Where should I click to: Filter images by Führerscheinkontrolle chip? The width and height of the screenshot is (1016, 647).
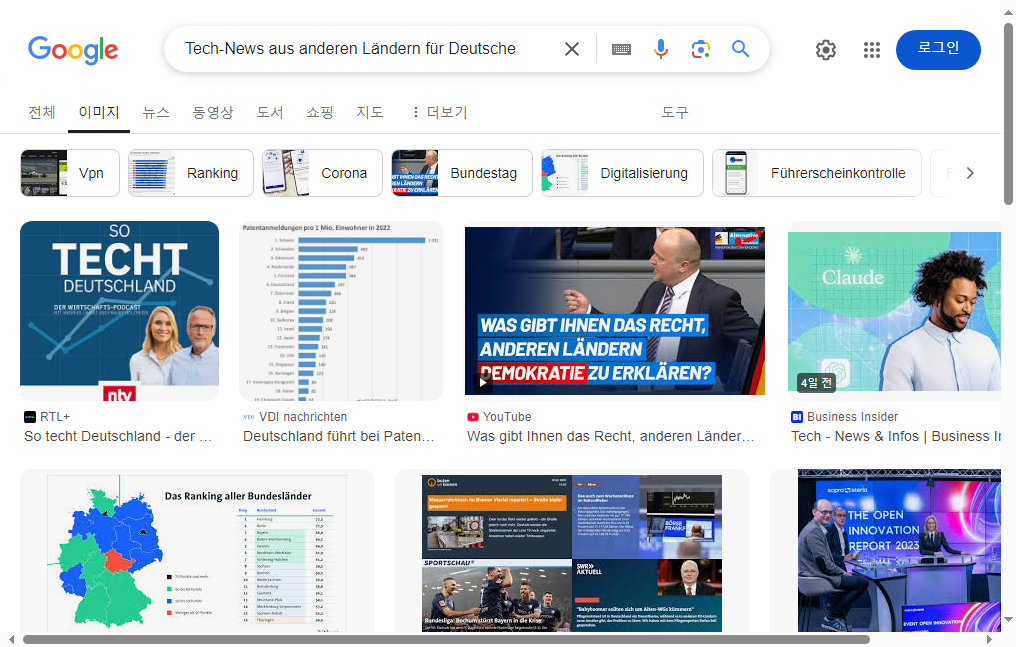(x=816, y=173)
